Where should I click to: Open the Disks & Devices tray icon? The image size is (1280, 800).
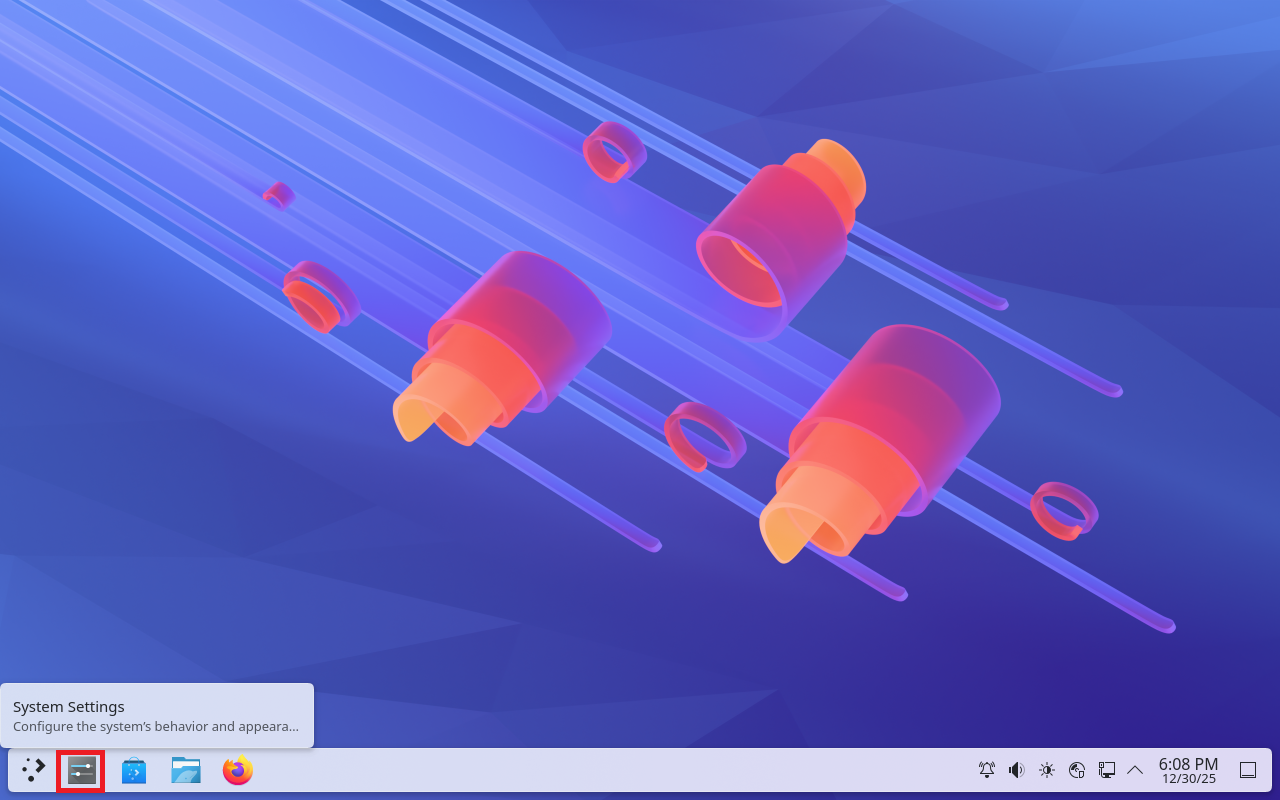click(1077, 770)
